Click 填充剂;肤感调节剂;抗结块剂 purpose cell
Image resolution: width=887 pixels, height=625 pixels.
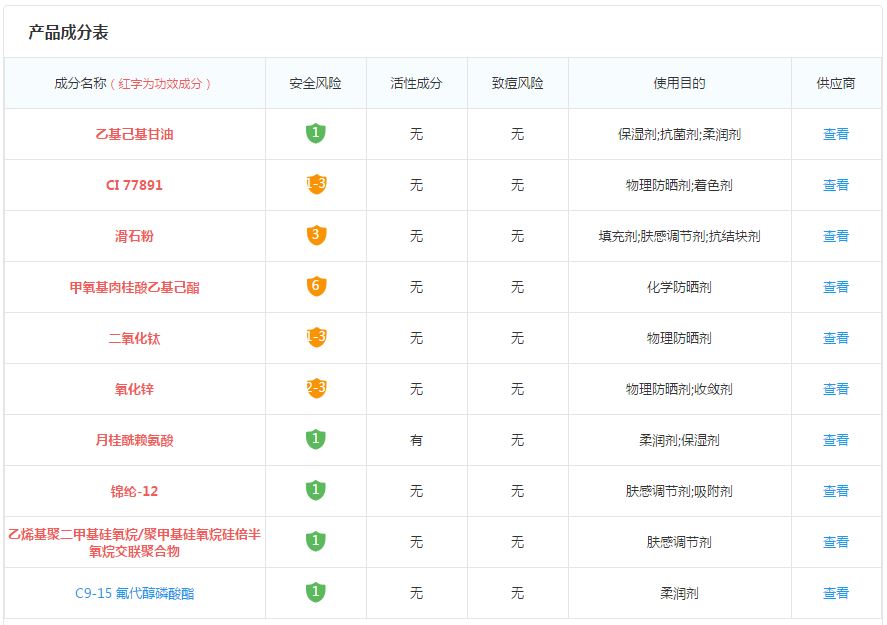click(x=679, y=236)
